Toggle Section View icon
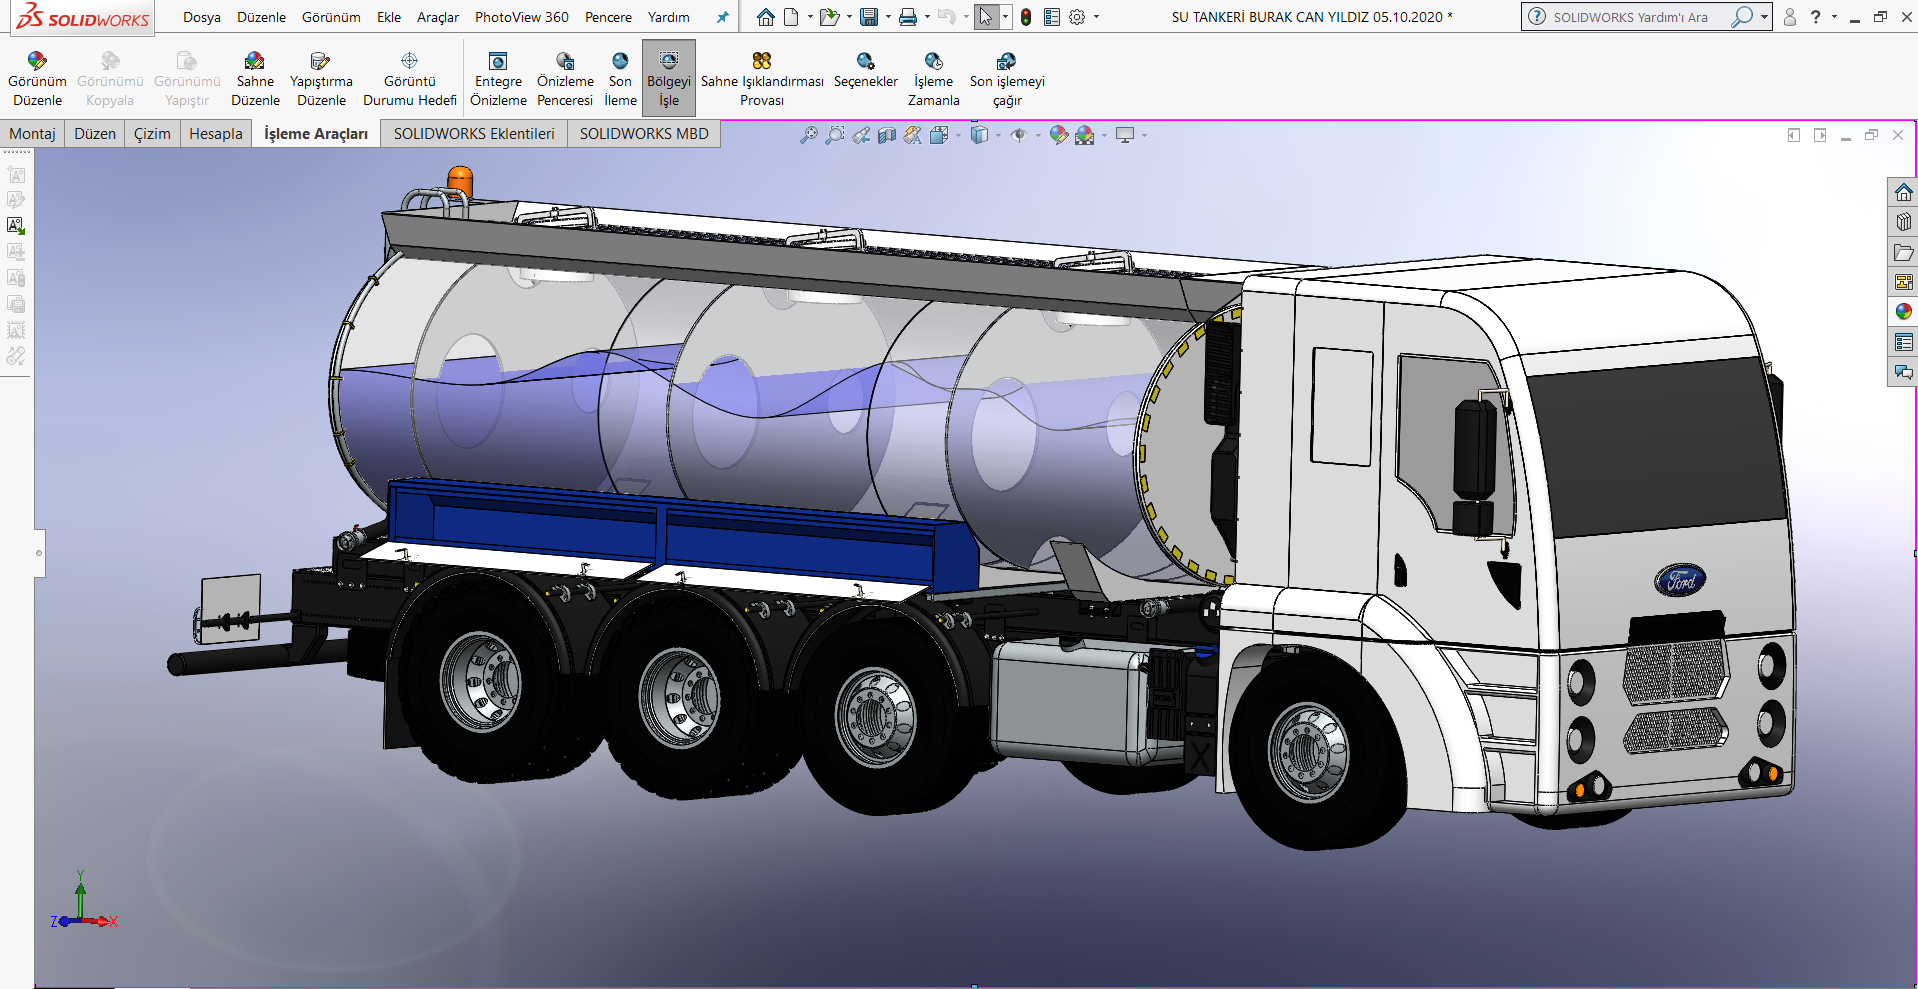 (887, 135)
